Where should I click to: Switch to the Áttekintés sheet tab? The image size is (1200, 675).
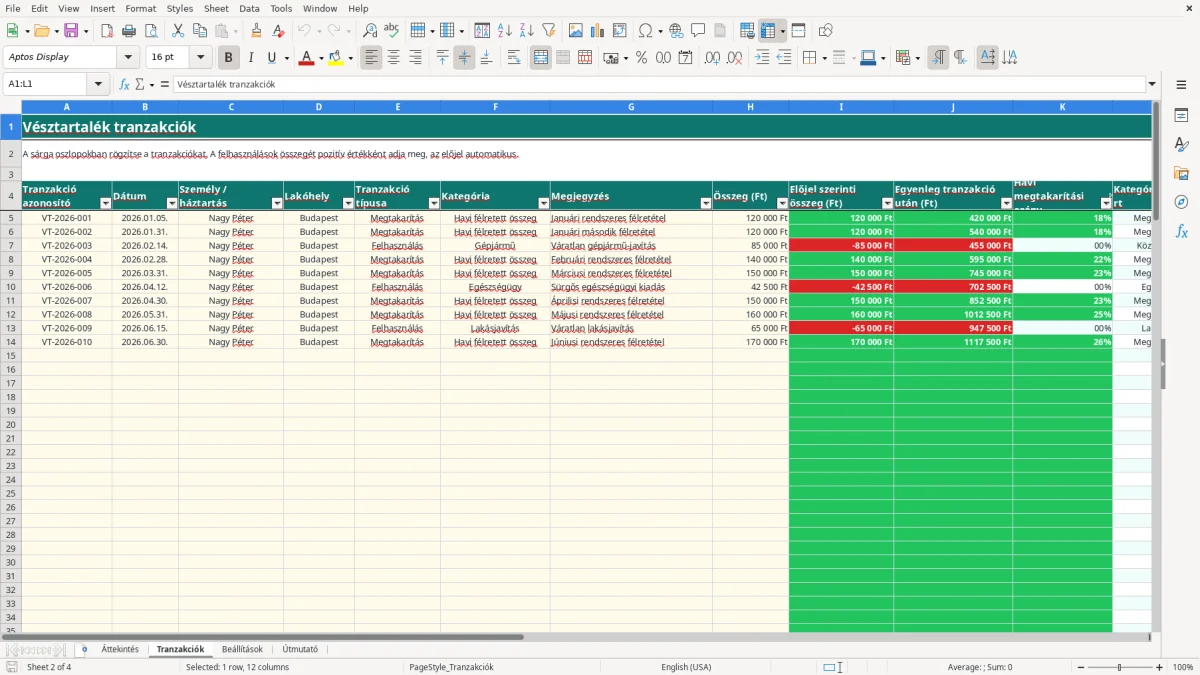[120, 650]
